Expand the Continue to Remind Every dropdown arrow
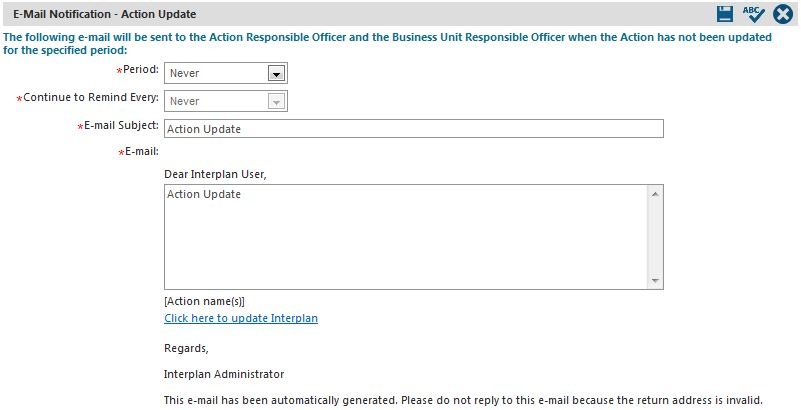801x410 pixels. tap(276, 102)
